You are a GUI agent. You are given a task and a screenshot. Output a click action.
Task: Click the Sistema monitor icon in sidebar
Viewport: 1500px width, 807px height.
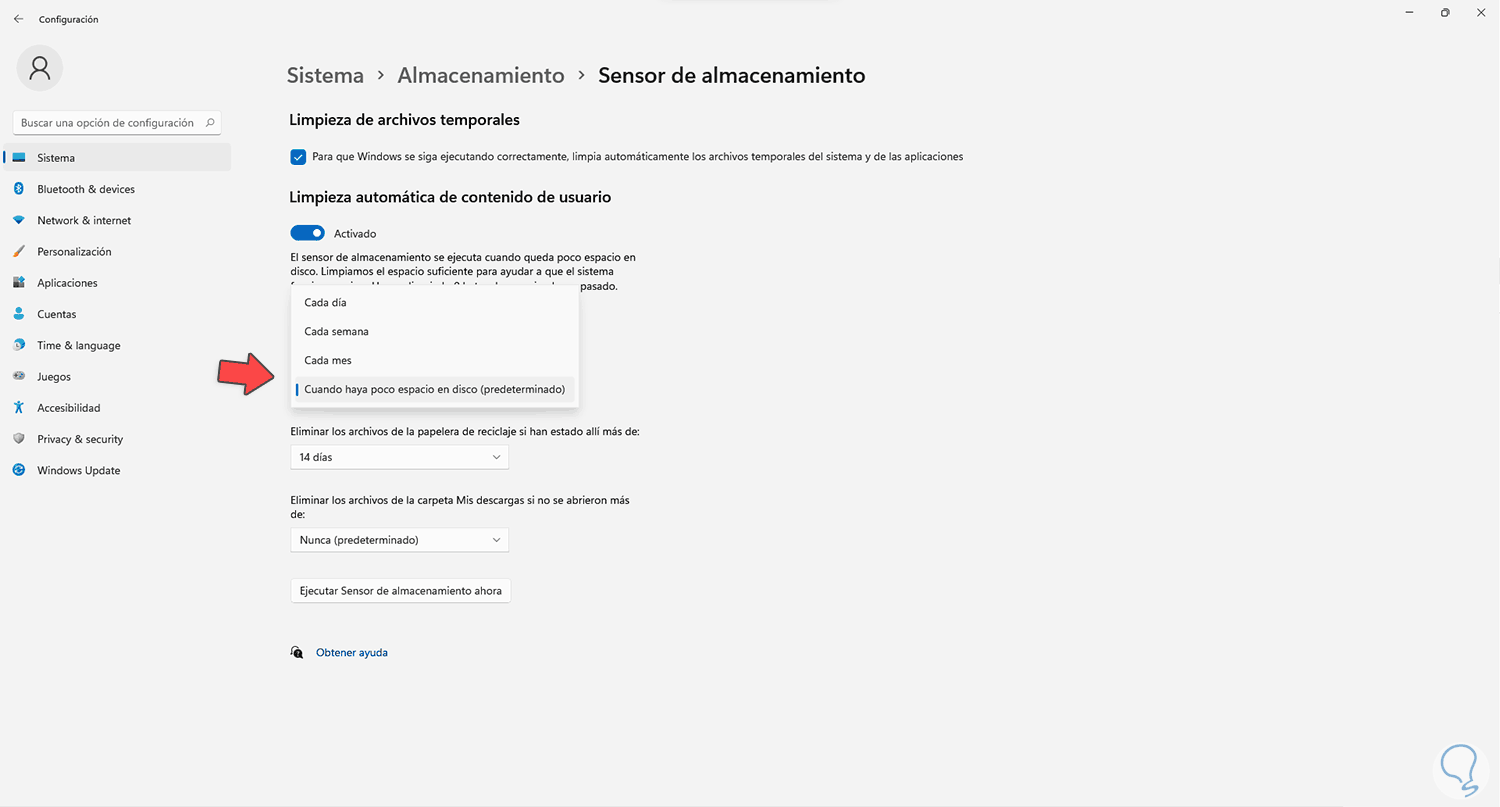19,158
